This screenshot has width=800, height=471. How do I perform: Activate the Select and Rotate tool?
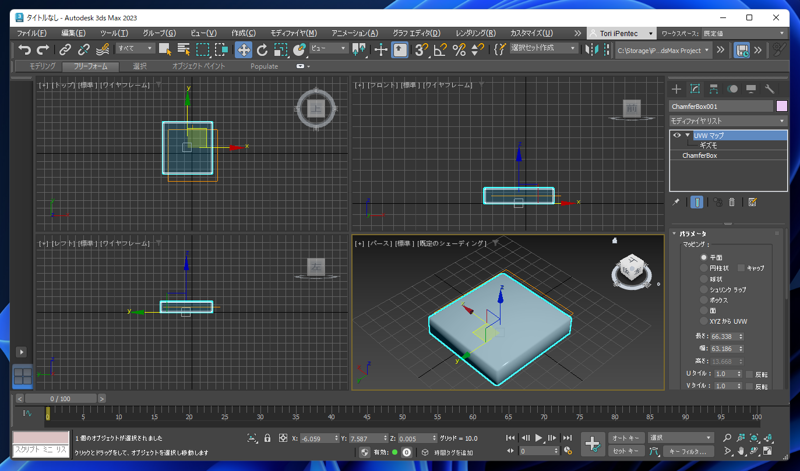tap(262, 49)
